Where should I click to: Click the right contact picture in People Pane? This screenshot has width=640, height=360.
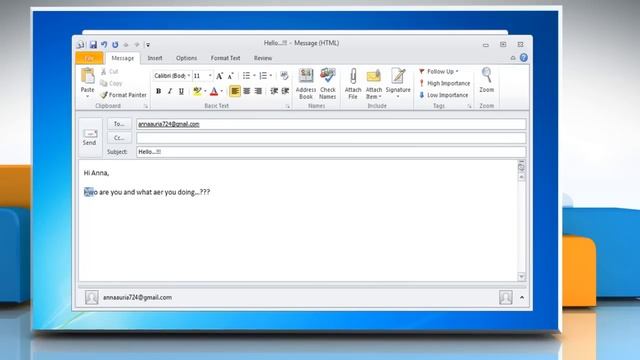coord(505,297)
